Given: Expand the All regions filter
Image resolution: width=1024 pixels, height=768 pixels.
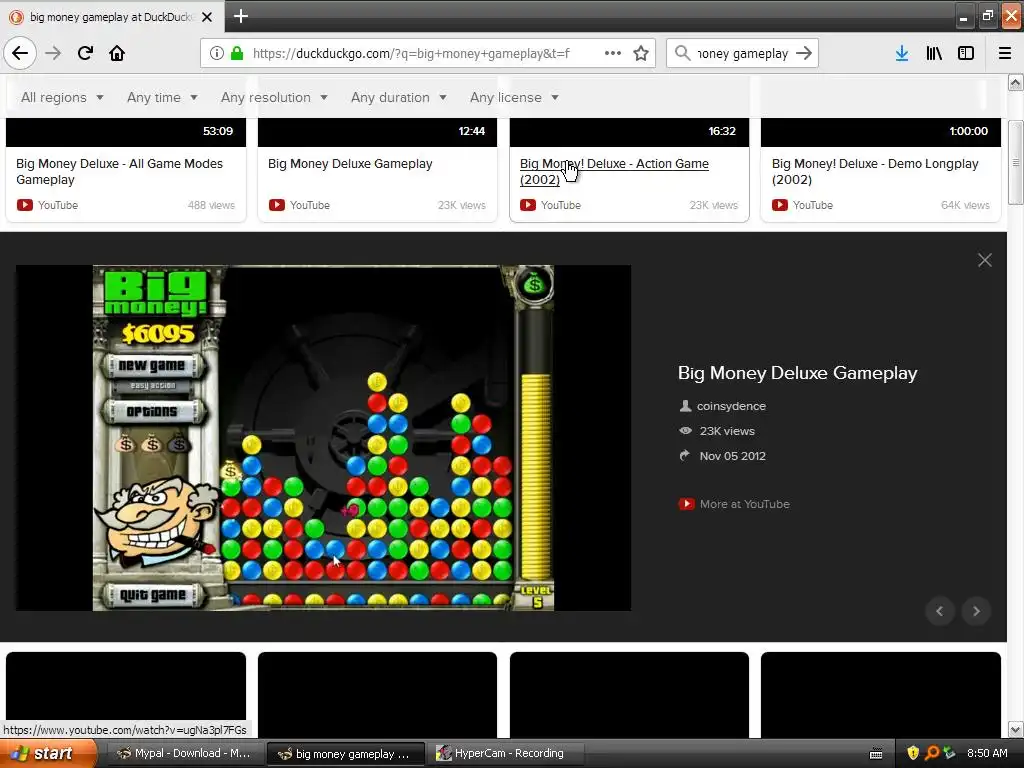Looking at the screenshot, I should [x=62, y=97].
